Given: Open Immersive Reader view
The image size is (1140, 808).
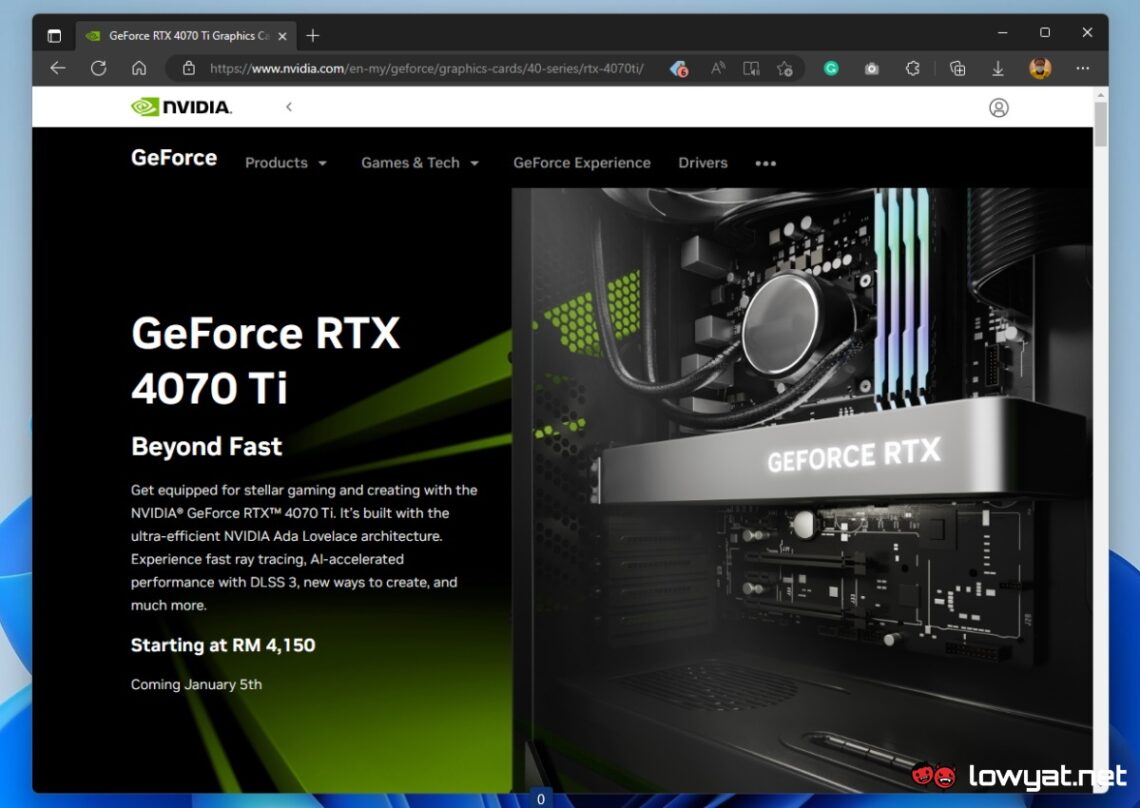Looking at the screenshot, I should point(751,68).
